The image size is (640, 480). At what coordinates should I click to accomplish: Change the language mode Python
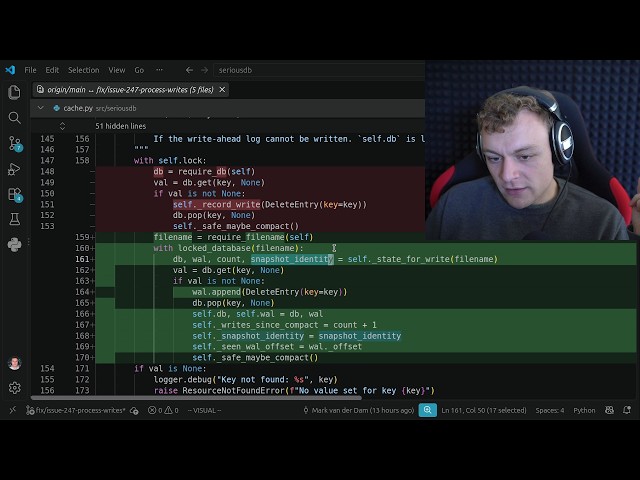point(584,410)
